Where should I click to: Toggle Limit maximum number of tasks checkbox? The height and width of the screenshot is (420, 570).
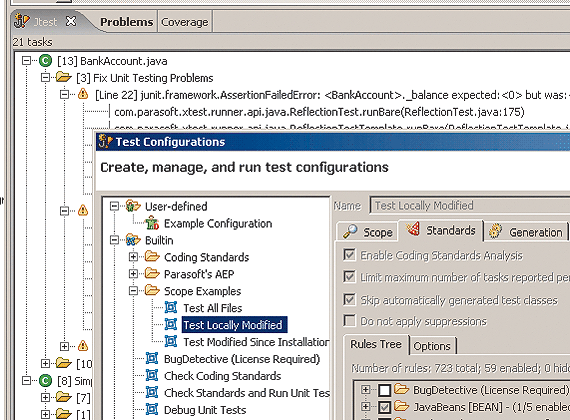349,277
